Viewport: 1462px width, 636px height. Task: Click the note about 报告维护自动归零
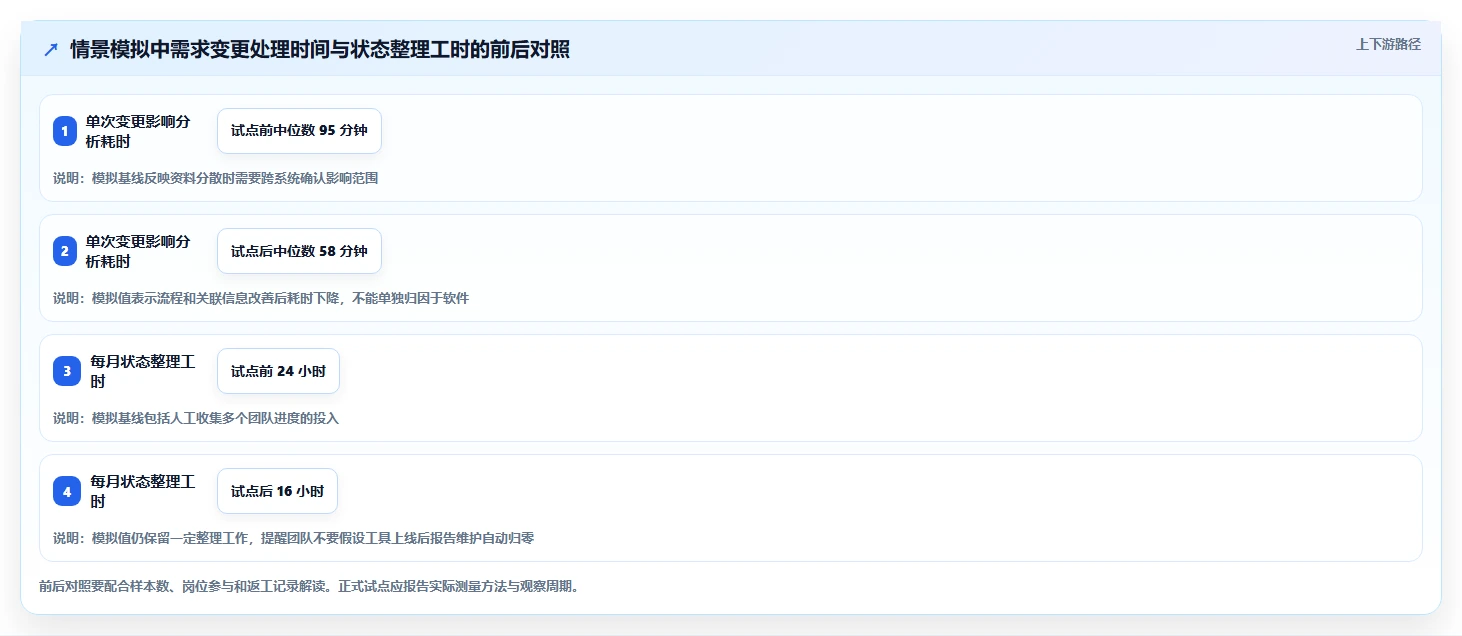pyautogui.click(x=294, y=538)
